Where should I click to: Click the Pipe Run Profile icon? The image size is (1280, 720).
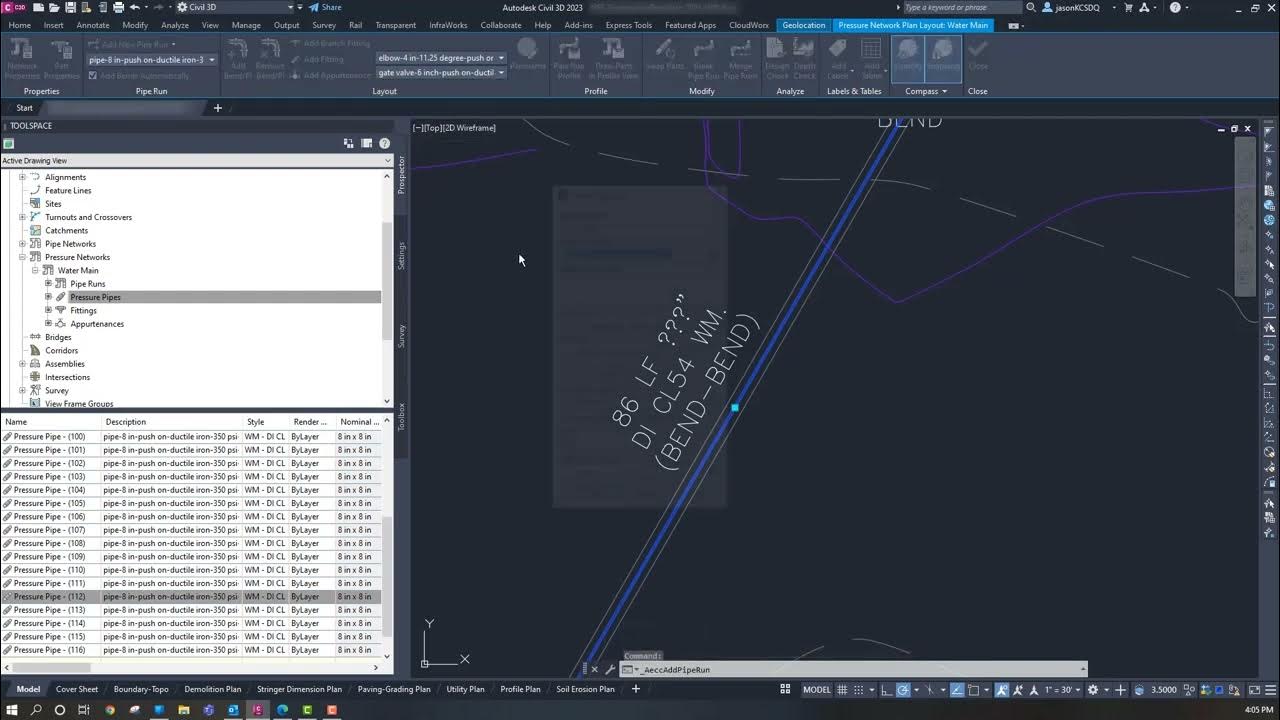pyautogui.click(x=569, y=59)
